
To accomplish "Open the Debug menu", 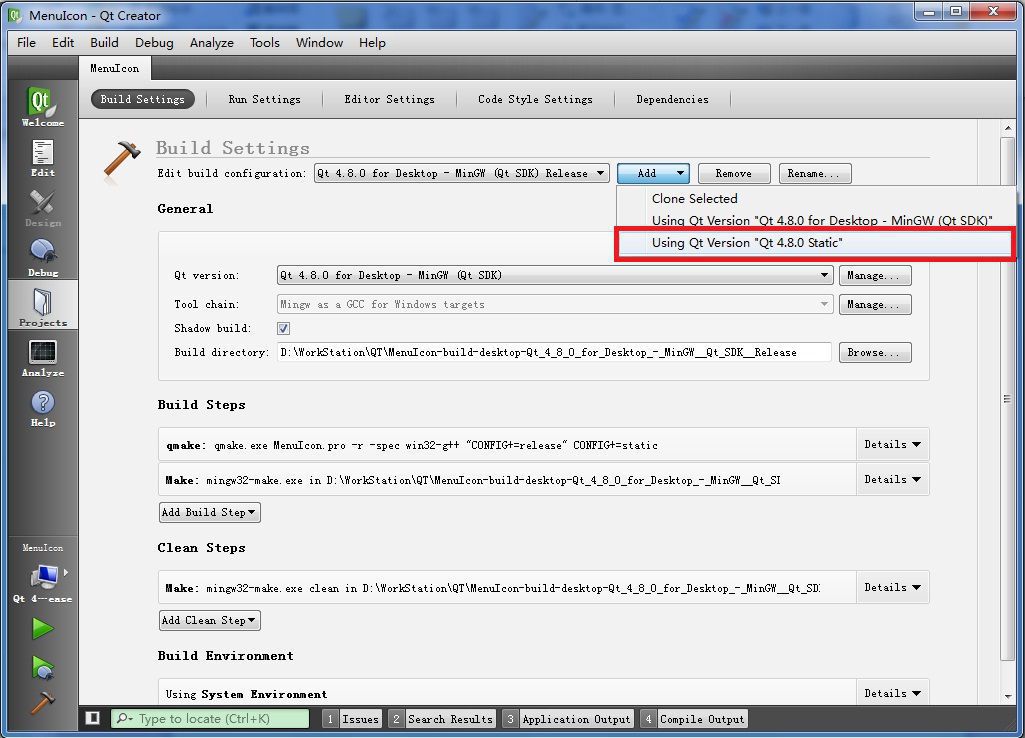I will coord(154,42).
